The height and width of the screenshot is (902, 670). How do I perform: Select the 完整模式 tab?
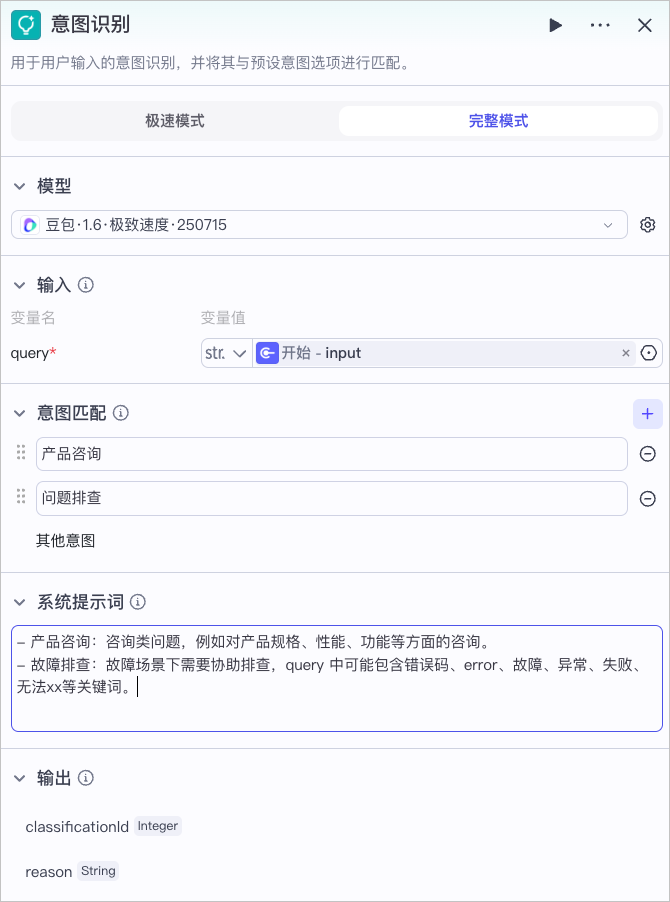[498, 121]
